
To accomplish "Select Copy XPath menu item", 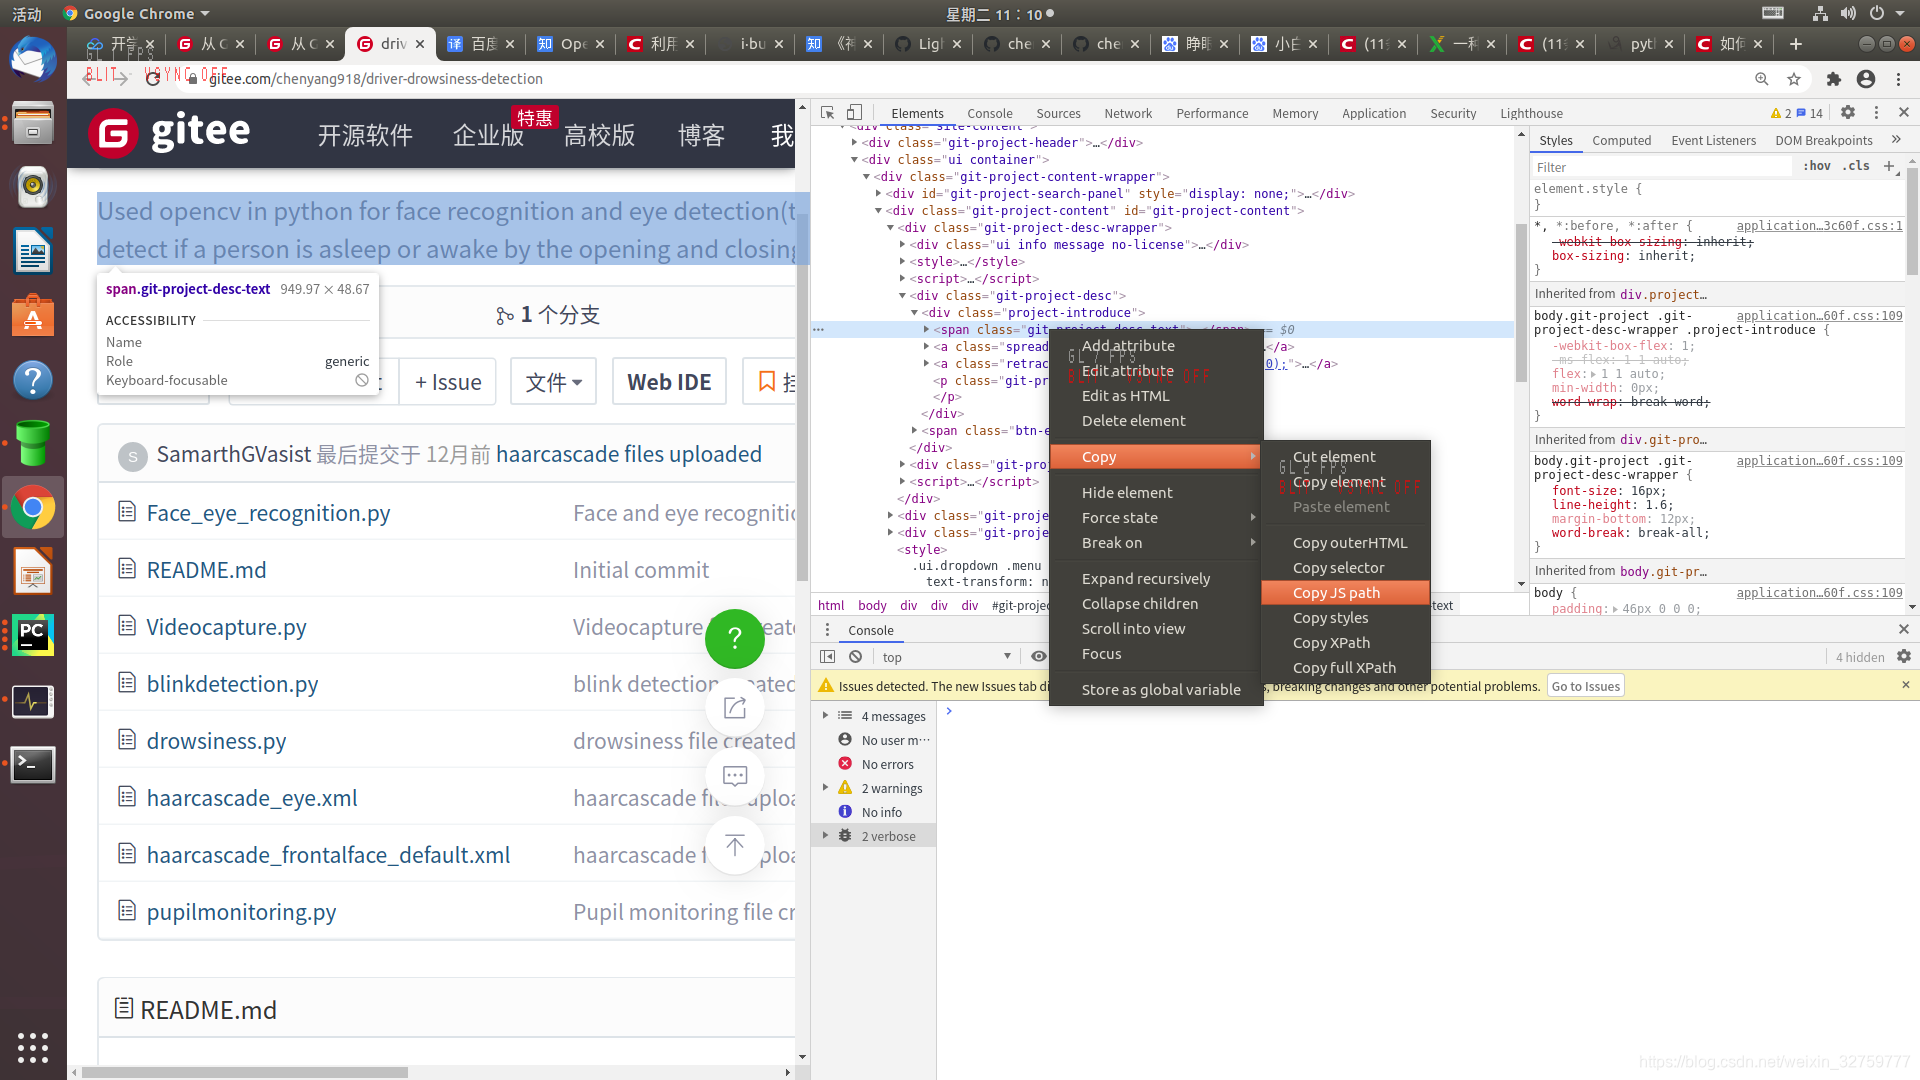I will click(x=1346, y=643).
